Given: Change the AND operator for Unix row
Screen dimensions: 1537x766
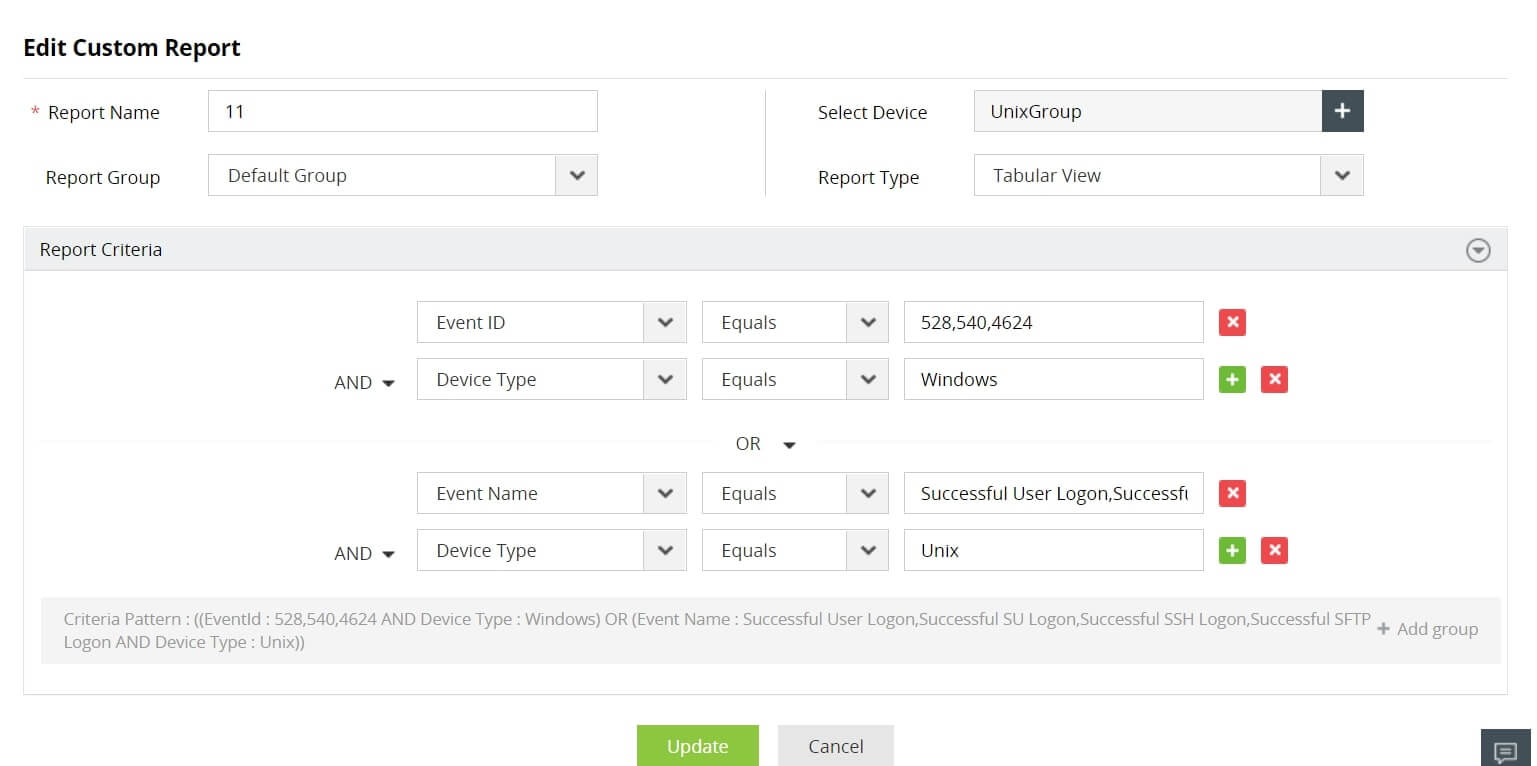Looking at the screenshot, I should (x=364, y=554).
